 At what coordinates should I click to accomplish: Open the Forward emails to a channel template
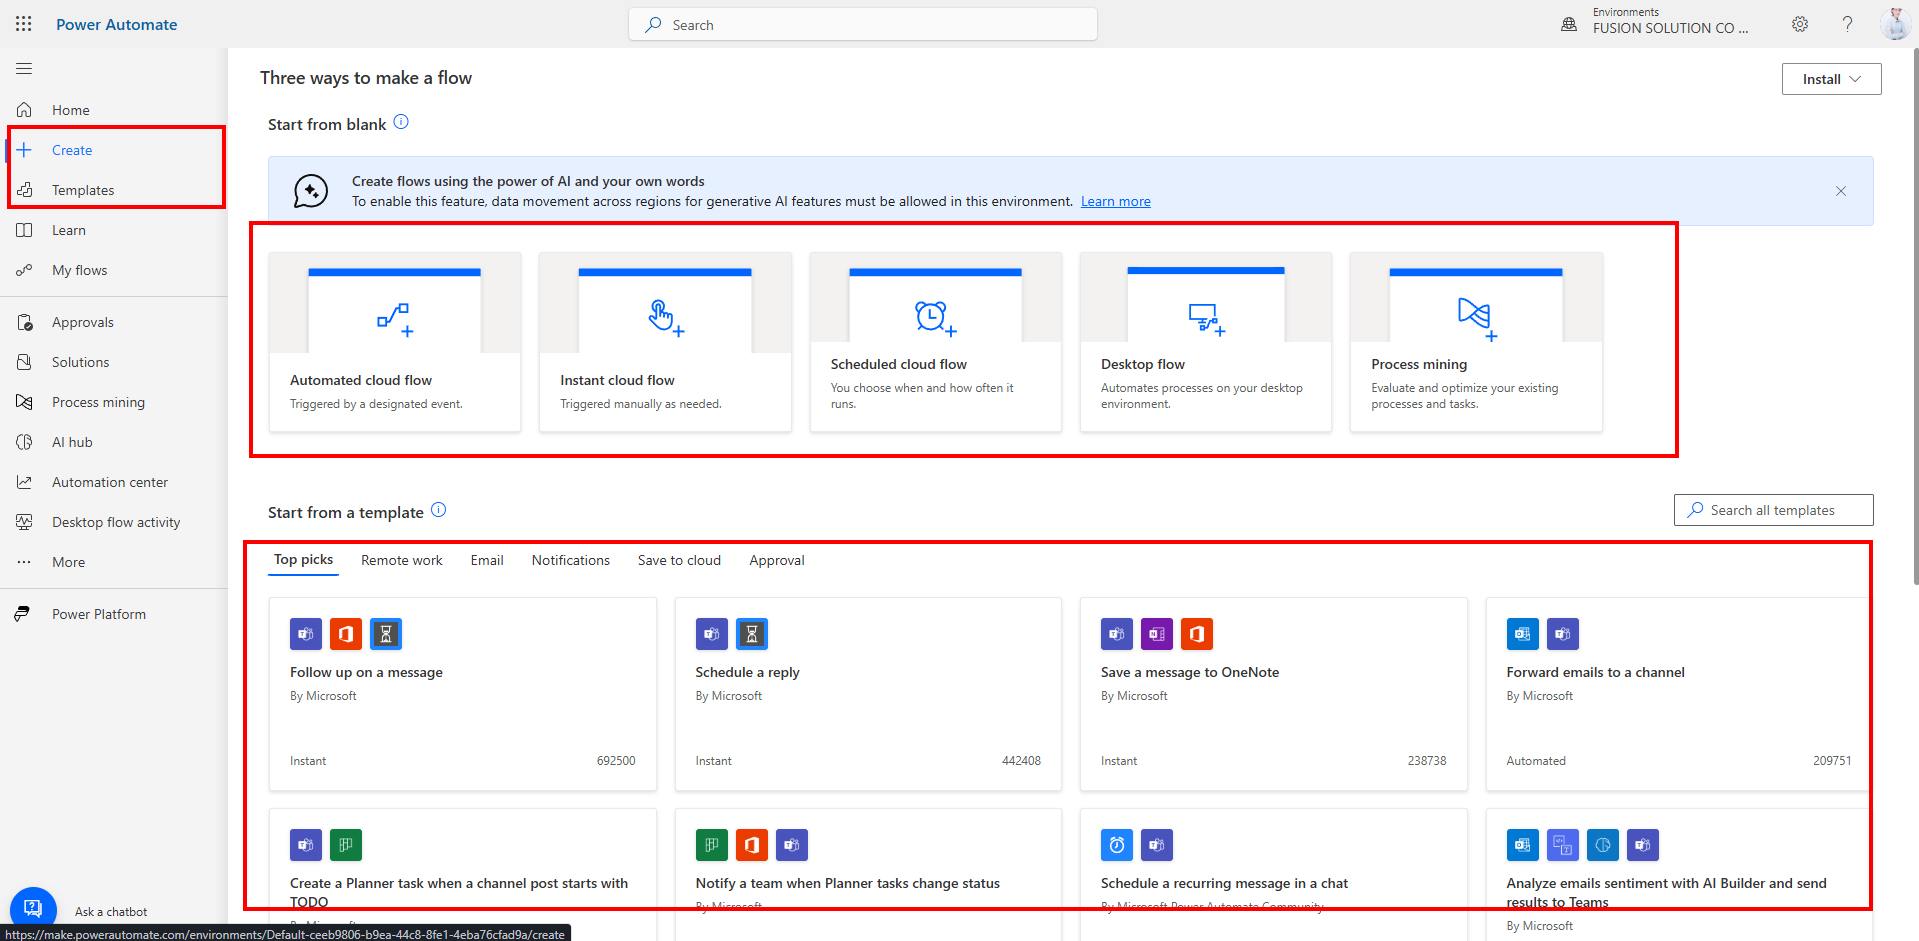[1678, 694]
